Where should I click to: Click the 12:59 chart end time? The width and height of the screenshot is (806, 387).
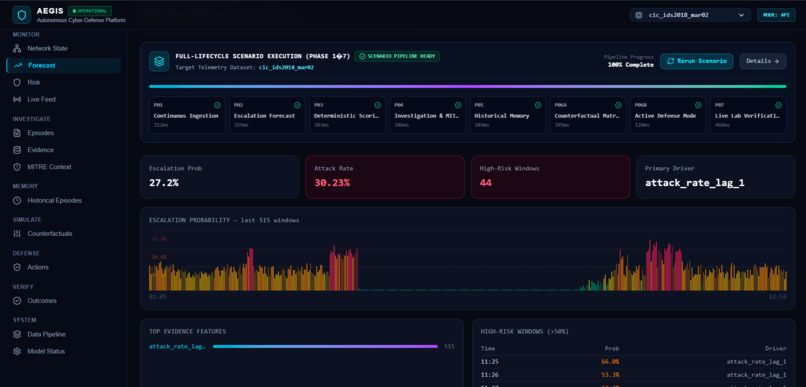[778, 297]
